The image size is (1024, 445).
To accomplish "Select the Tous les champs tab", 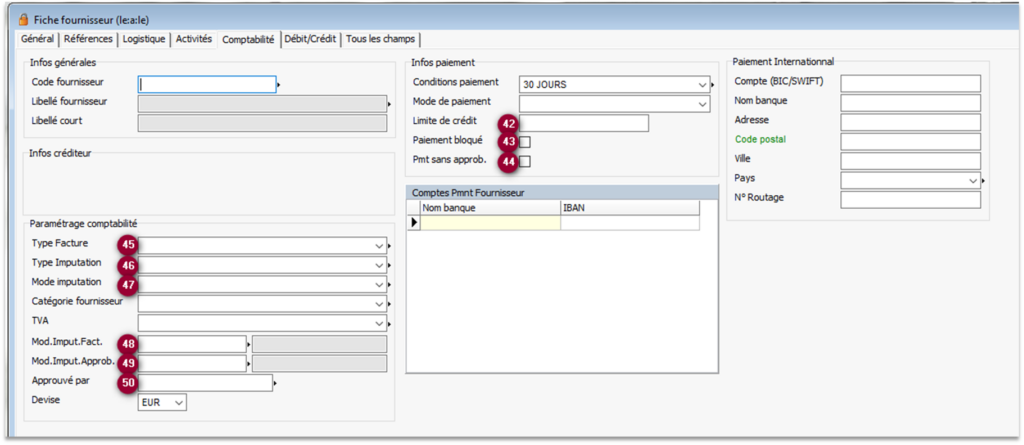I will pyautogui.click(x=381, y=39).
